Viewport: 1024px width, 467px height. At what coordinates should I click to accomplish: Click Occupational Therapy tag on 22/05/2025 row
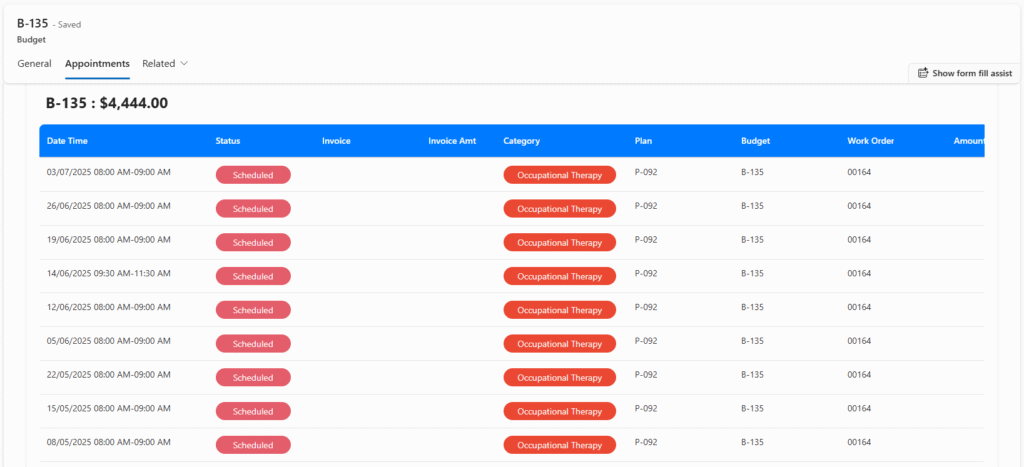(x=559, y=378)
